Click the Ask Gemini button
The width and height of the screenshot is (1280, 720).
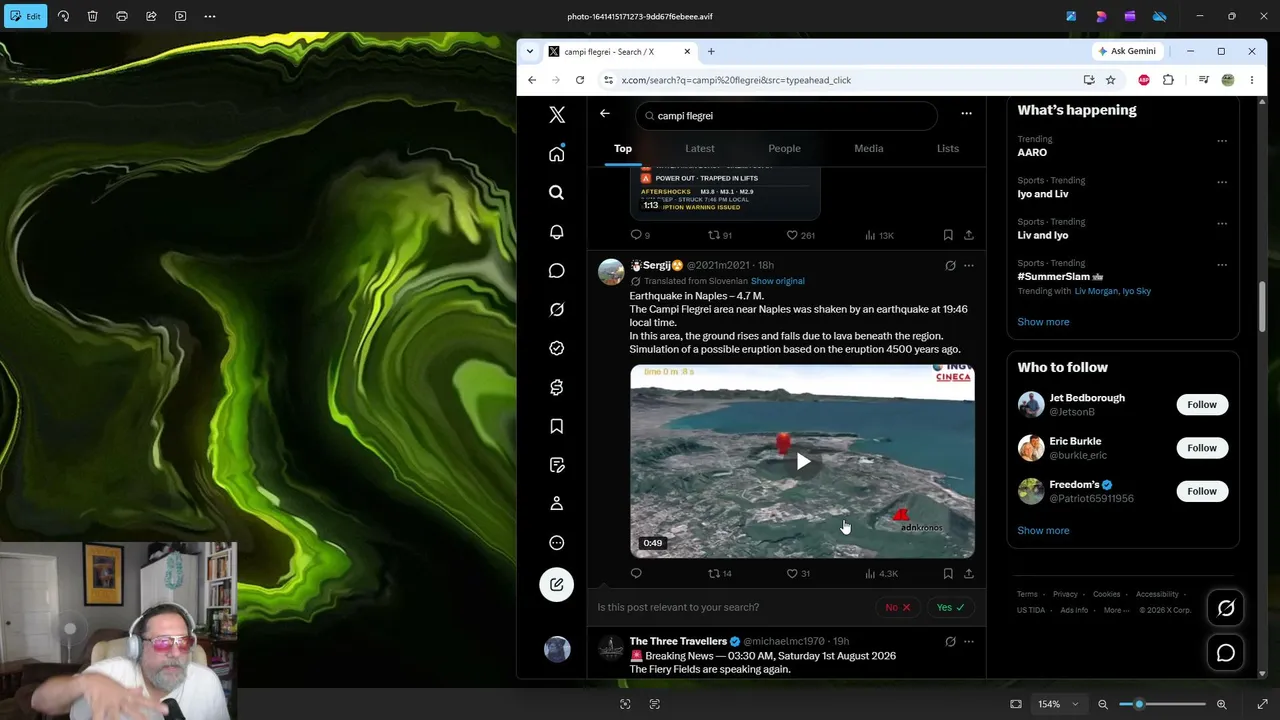point(1127,51)
